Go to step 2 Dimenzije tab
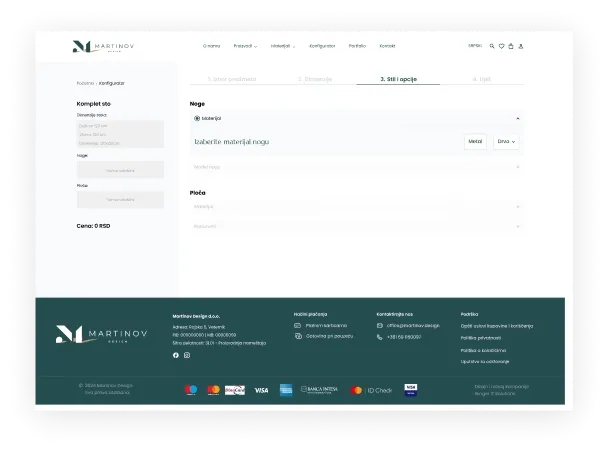 (x=315, y=79)
